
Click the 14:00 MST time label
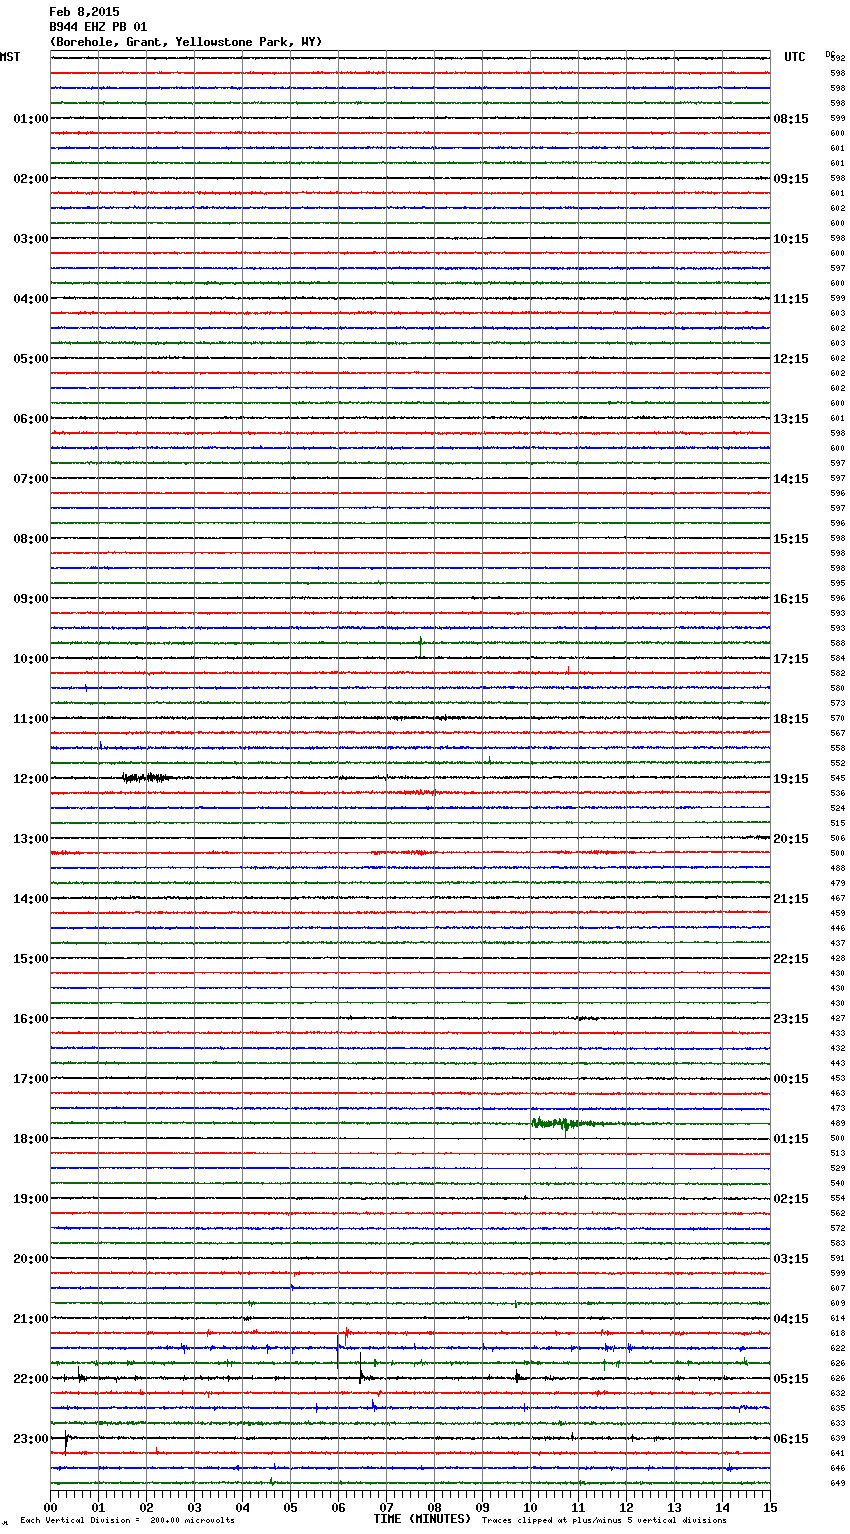(31, 899)
